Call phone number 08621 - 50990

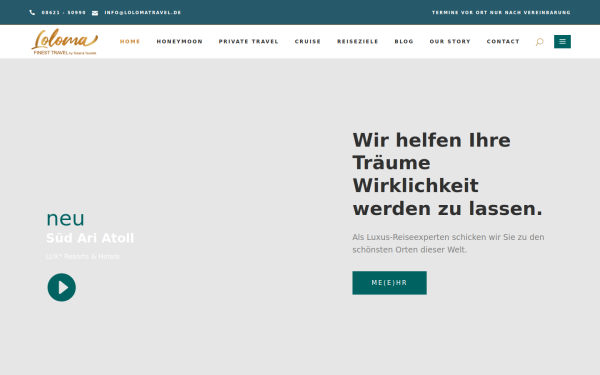(64, 13)
